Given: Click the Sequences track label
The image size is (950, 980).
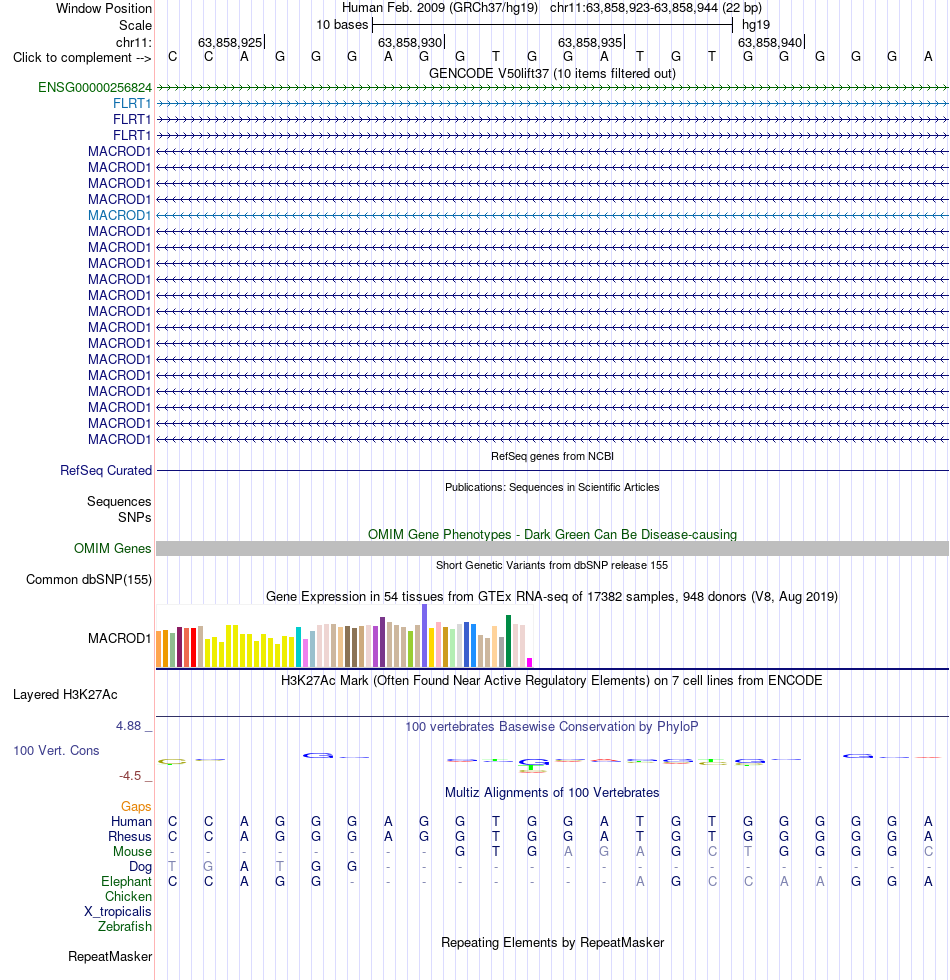Looking at the screenshot, I should click(x=119, y=501).
